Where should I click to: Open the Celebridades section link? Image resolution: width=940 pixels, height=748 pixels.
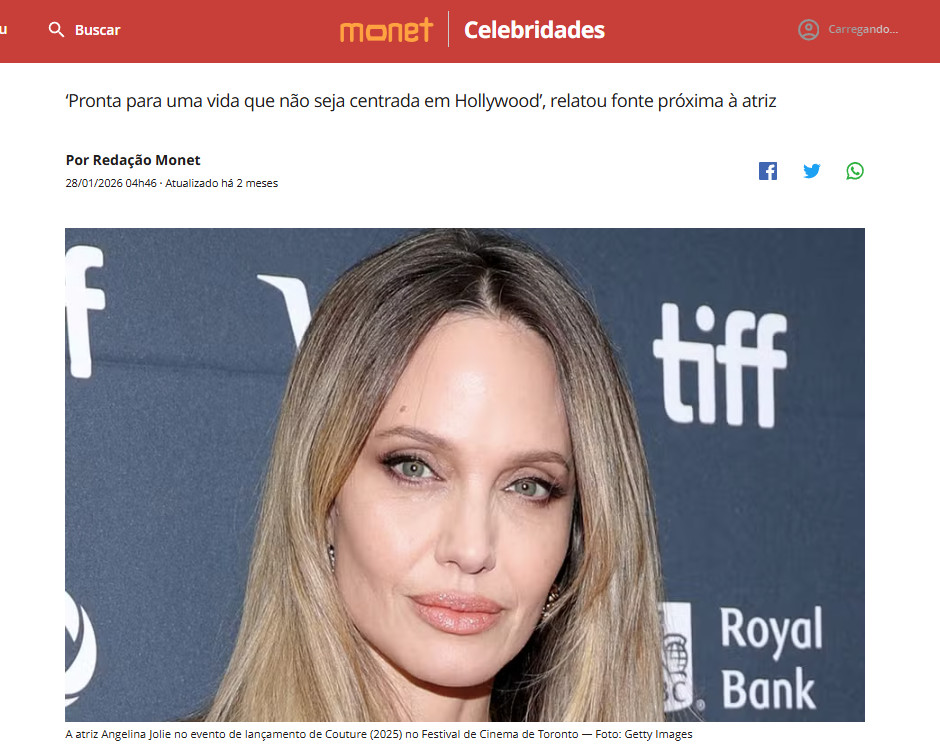pos(534,30)
